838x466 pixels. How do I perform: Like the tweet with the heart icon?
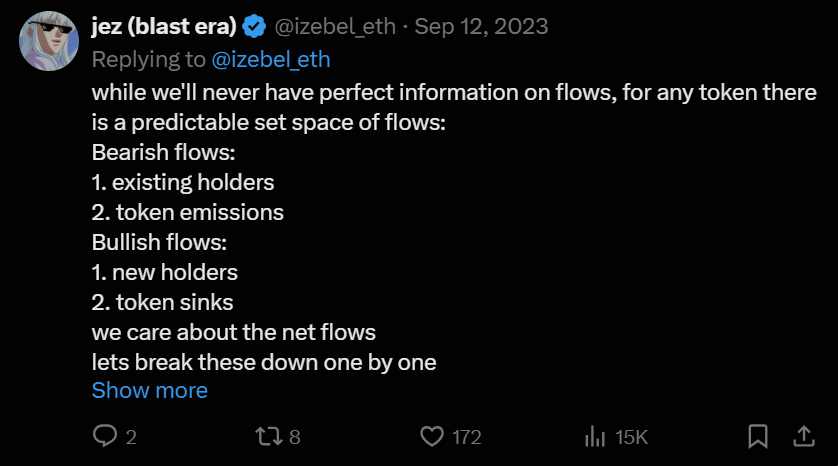coord(431,436)
